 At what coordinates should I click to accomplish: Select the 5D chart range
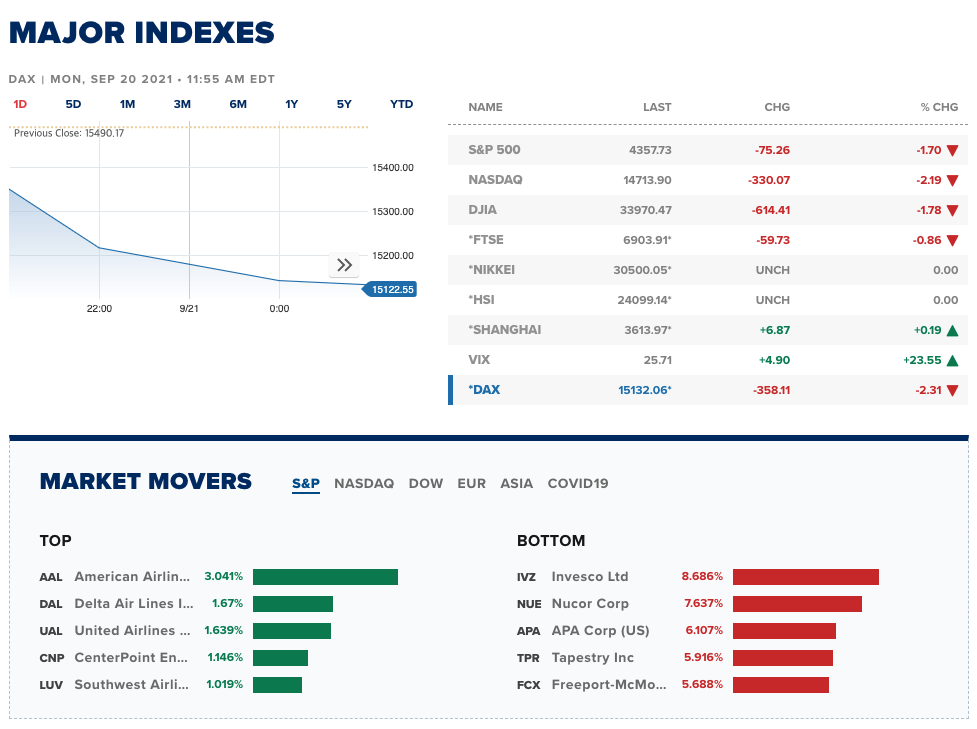point(74,104)
